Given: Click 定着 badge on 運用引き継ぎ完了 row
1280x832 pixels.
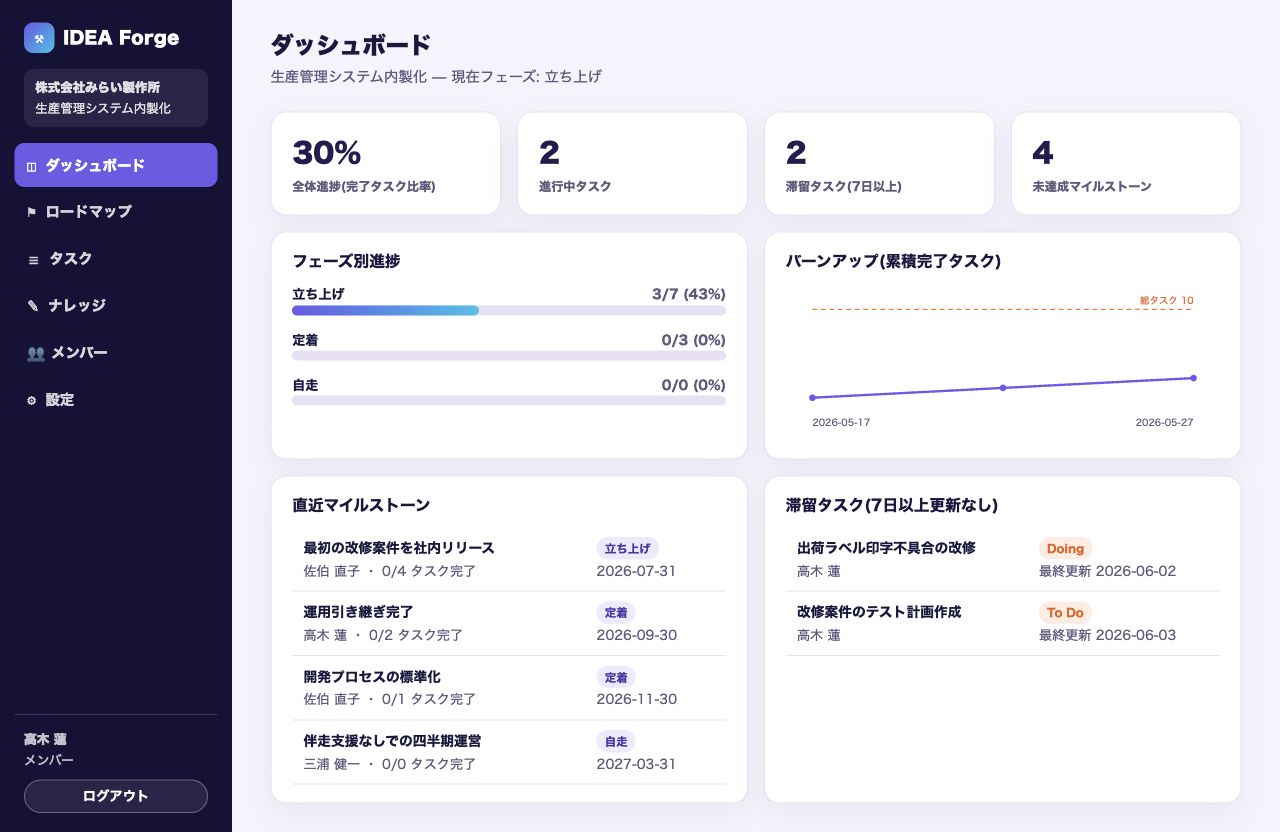Looking at the screenshot, I should (615, 612).
